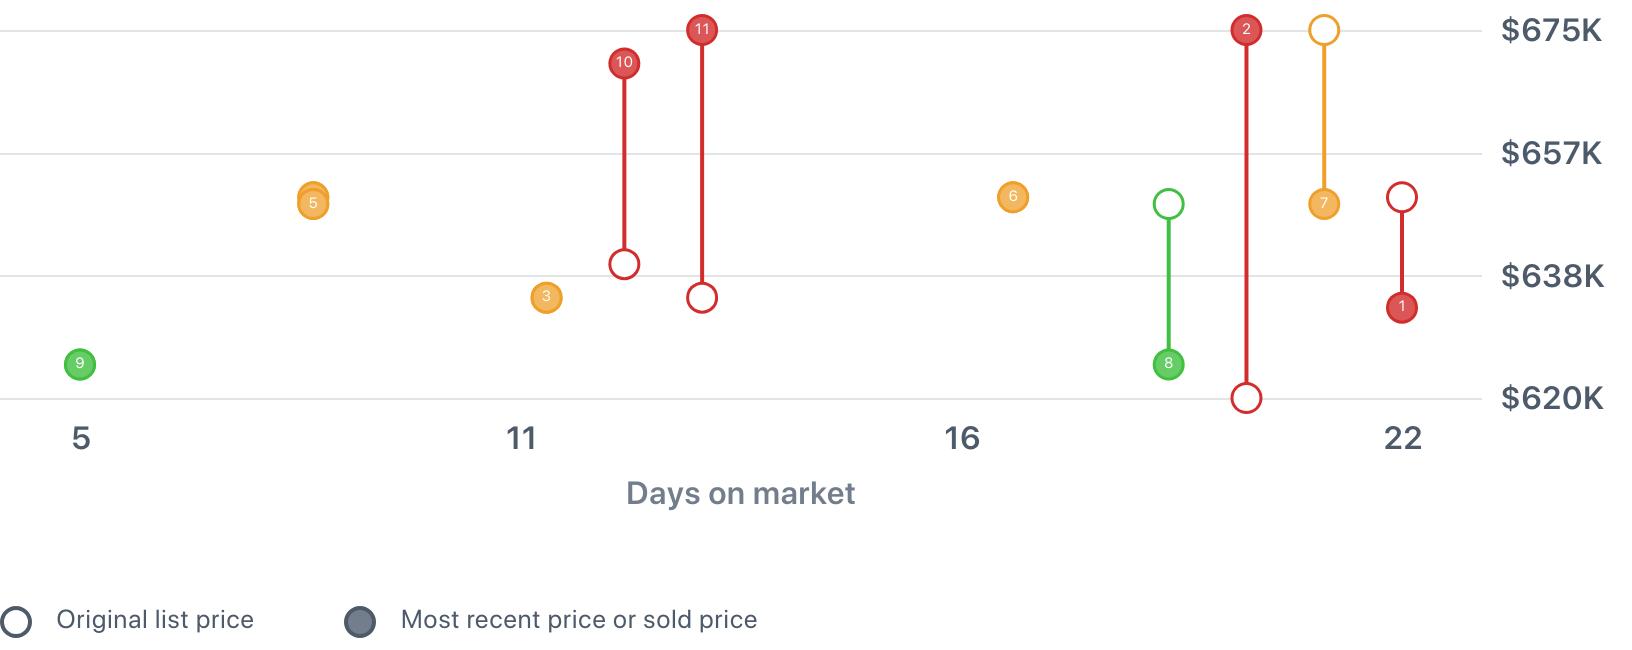Image resolution: width=1632 pixels, height=650 pixels.
Task: Click hollow green circle above marker 8
Action: (x=1168, y=204)
